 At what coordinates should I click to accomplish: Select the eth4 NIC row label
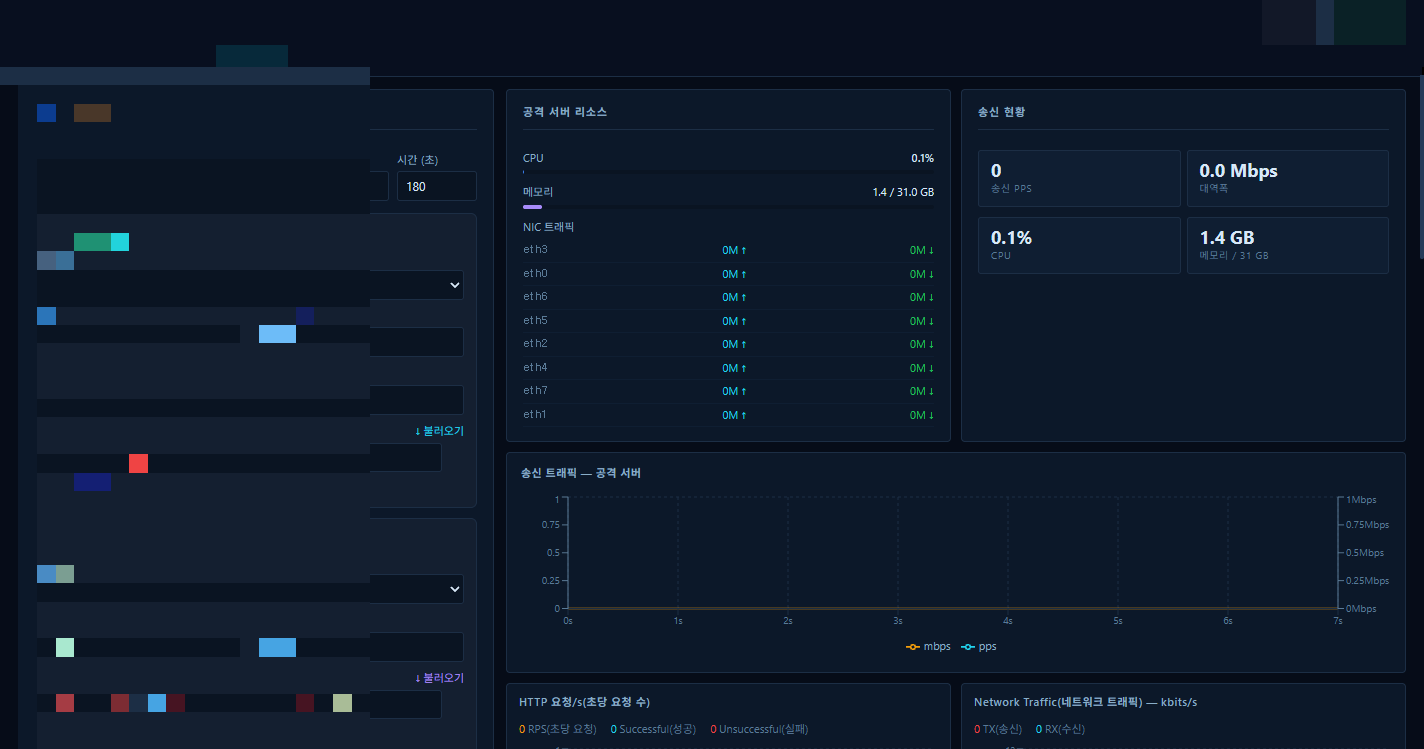pyautogui.click(x=535, y=368)
